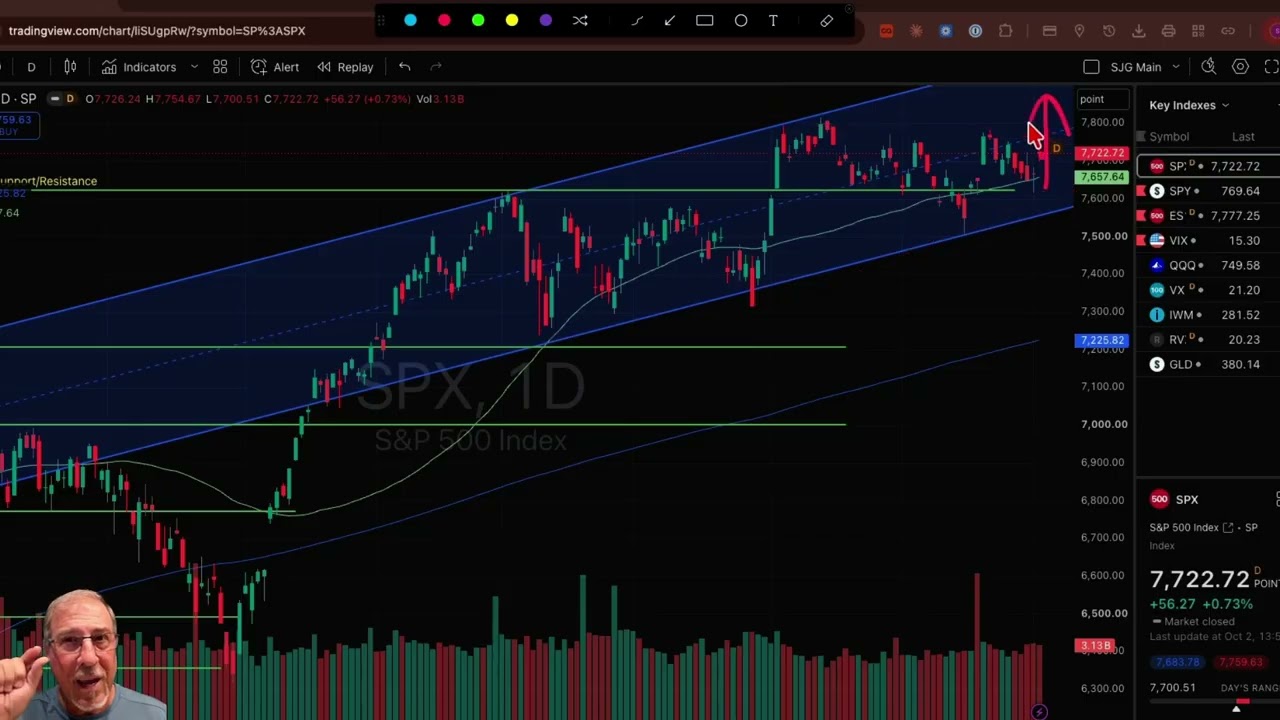Pick the purple annotation color

point(546,20)
